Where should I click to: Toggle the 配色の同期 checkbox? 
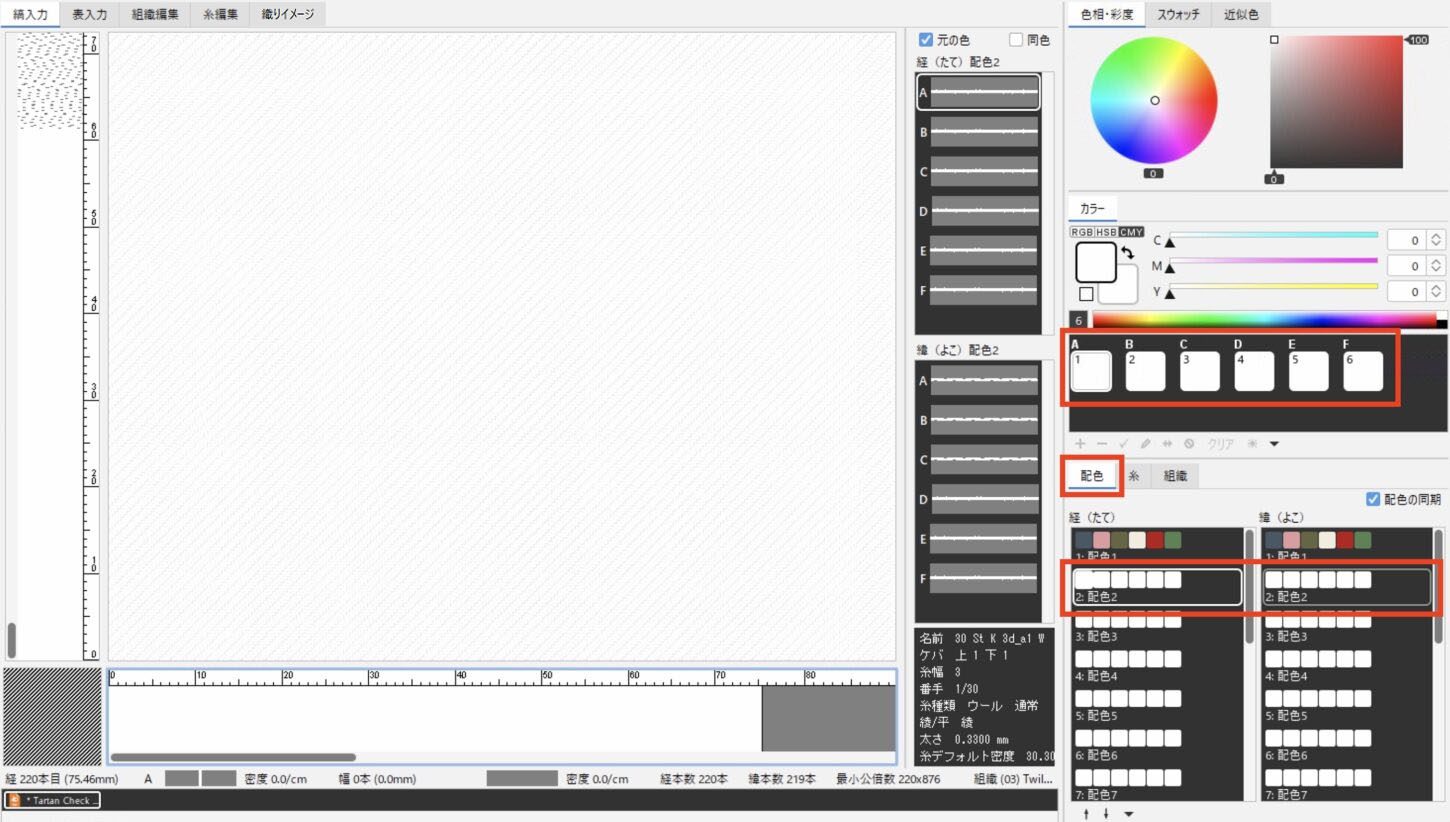[1373, 499]
